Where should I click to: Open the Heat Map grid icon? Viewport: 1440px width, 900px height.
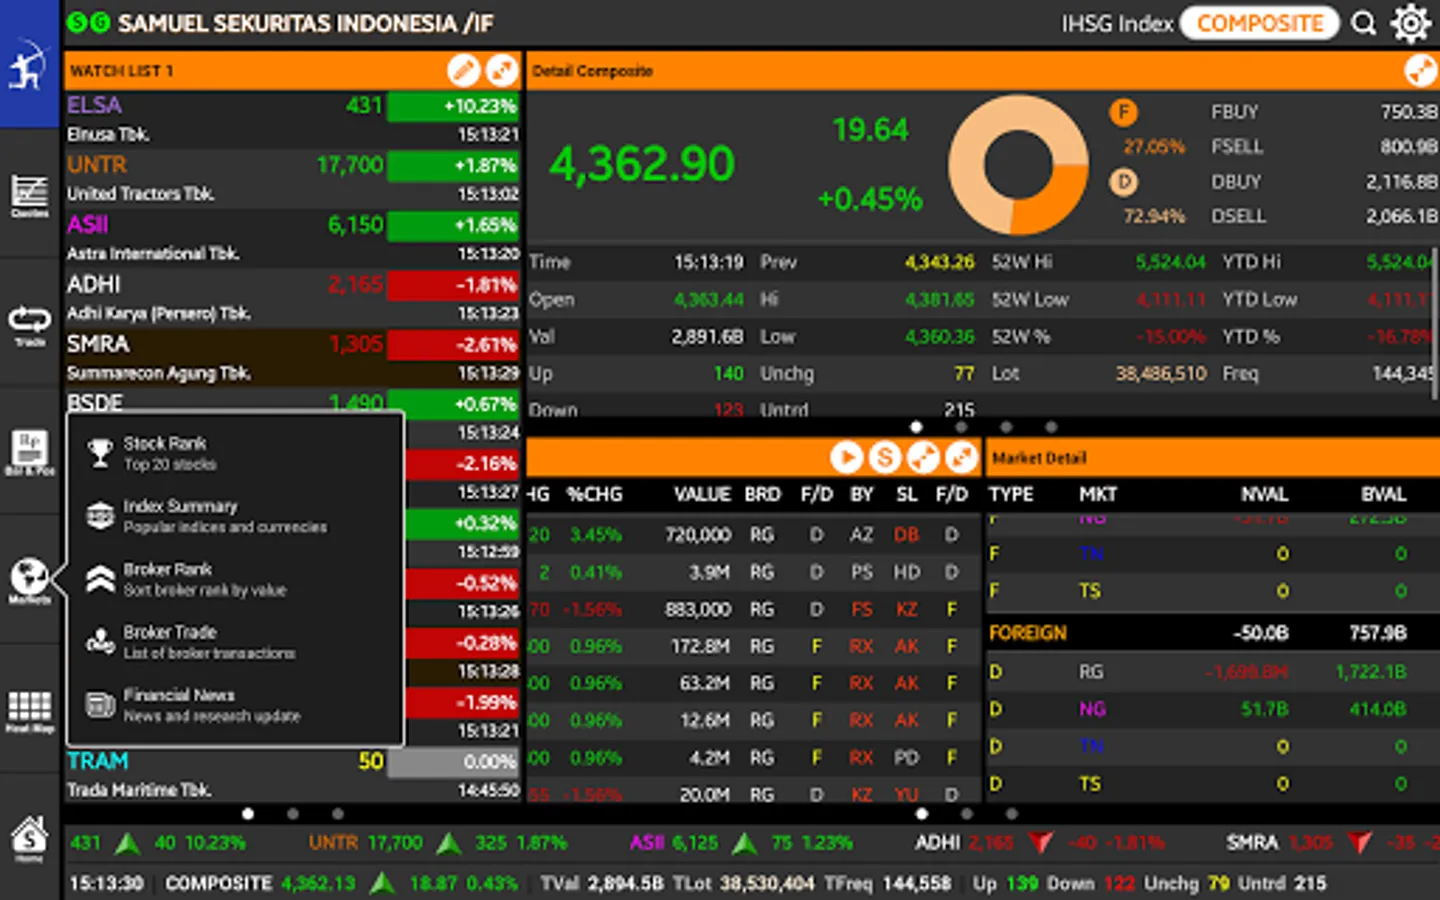pyautogui.click(x=29, y=711)
